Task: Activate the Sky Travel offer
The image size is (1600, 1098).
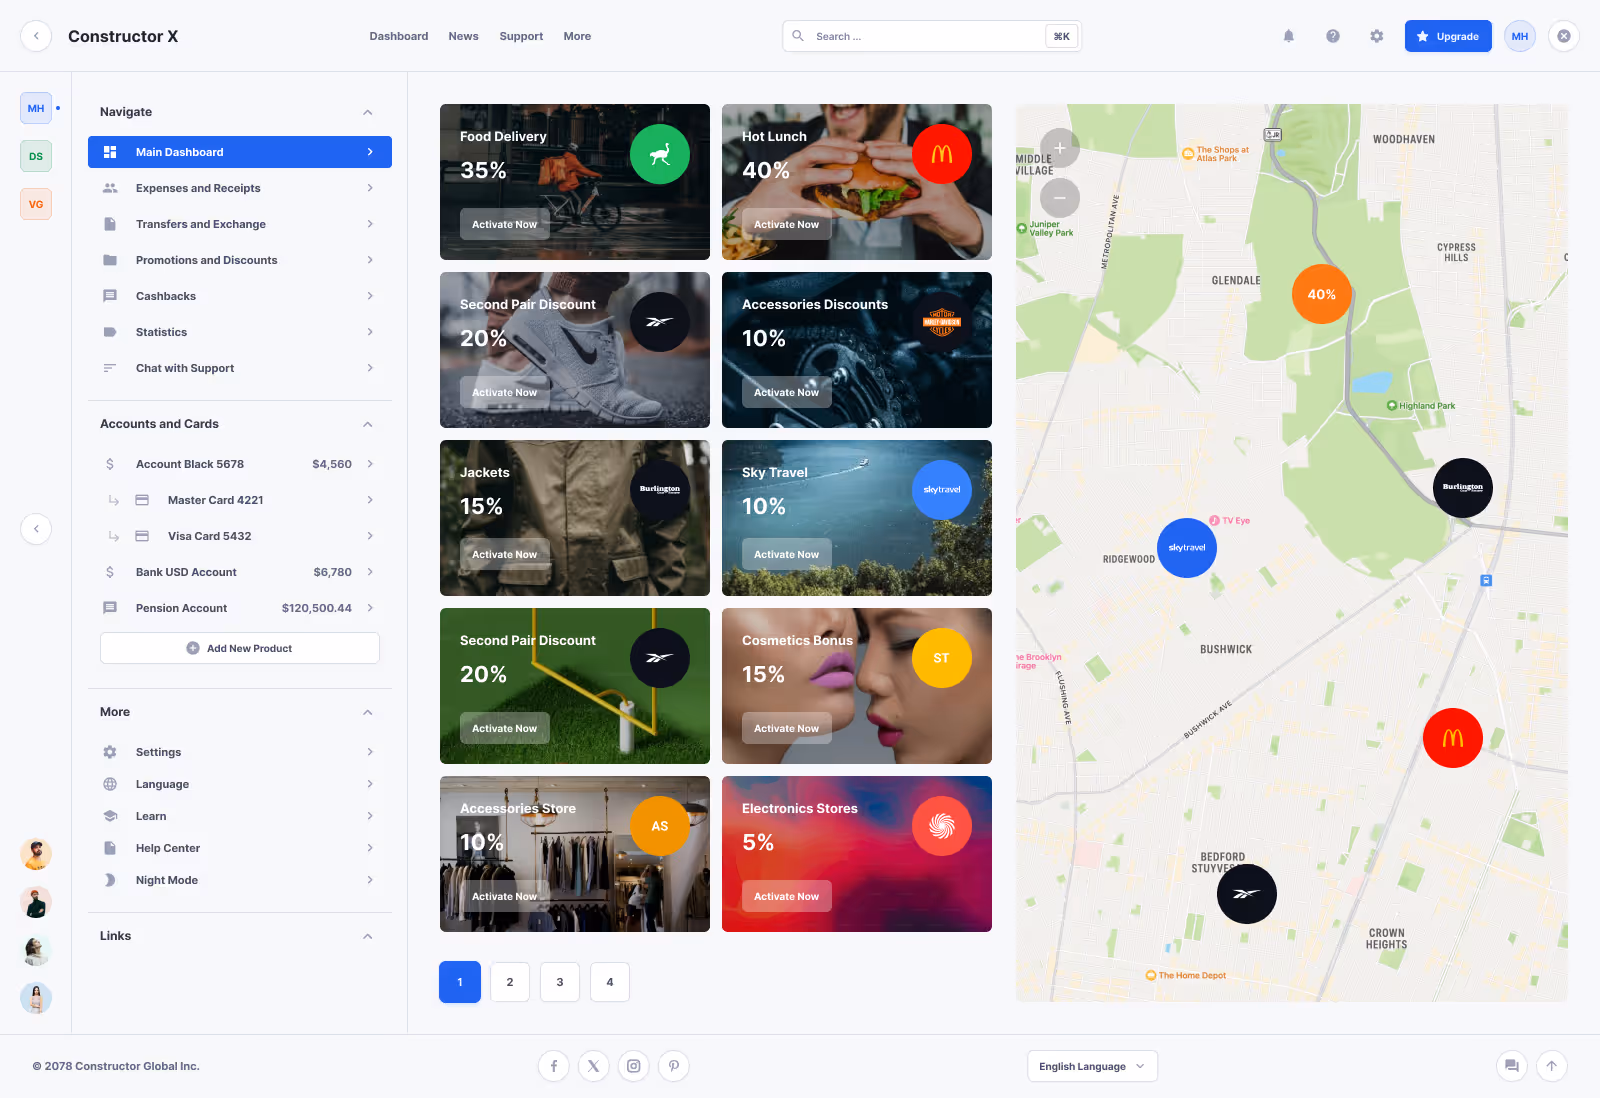Action: point(786,554)
